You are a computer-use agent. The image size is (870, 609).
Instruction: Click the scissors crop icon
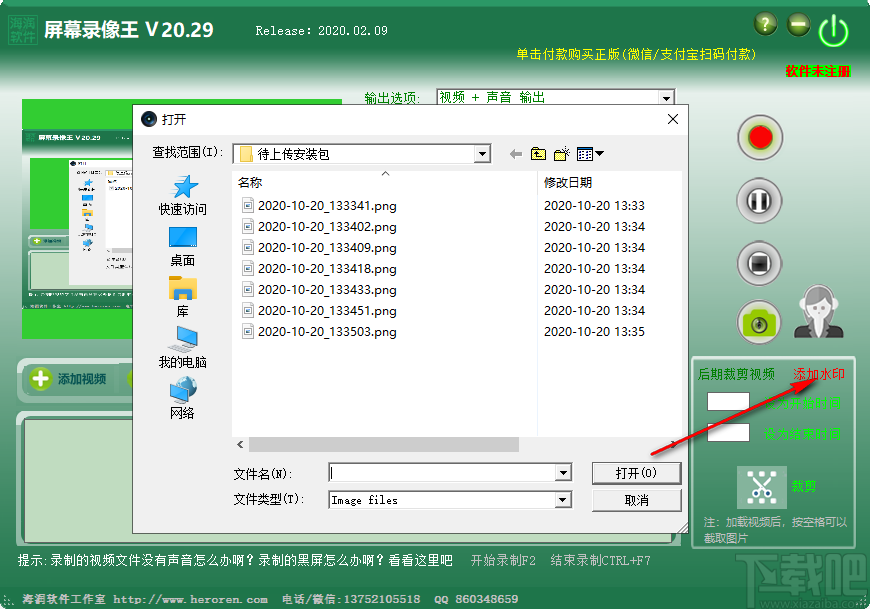(x=761, y=487)
